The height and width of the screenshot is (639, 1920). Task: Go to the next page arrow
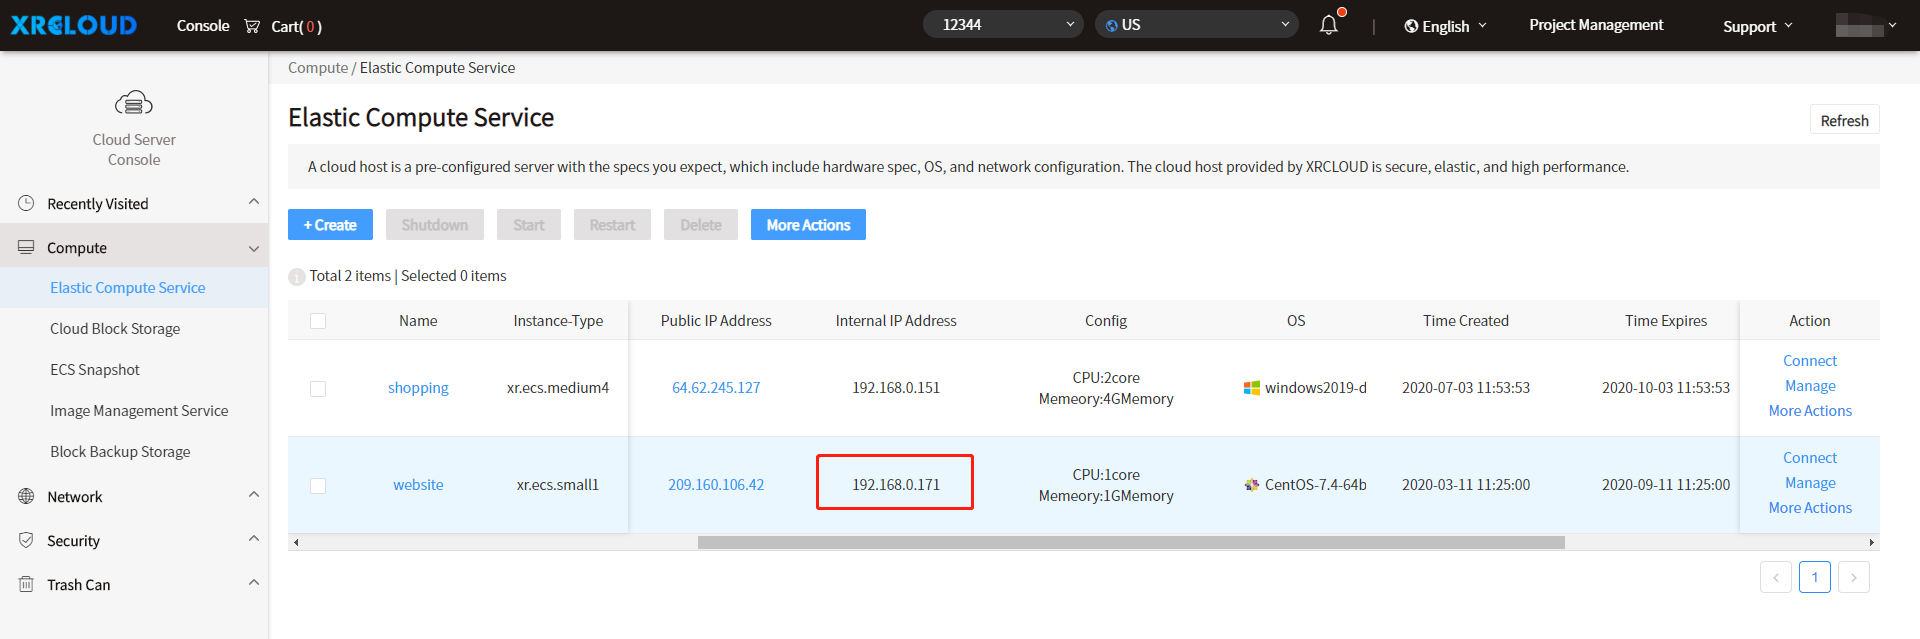(1854, 577)
